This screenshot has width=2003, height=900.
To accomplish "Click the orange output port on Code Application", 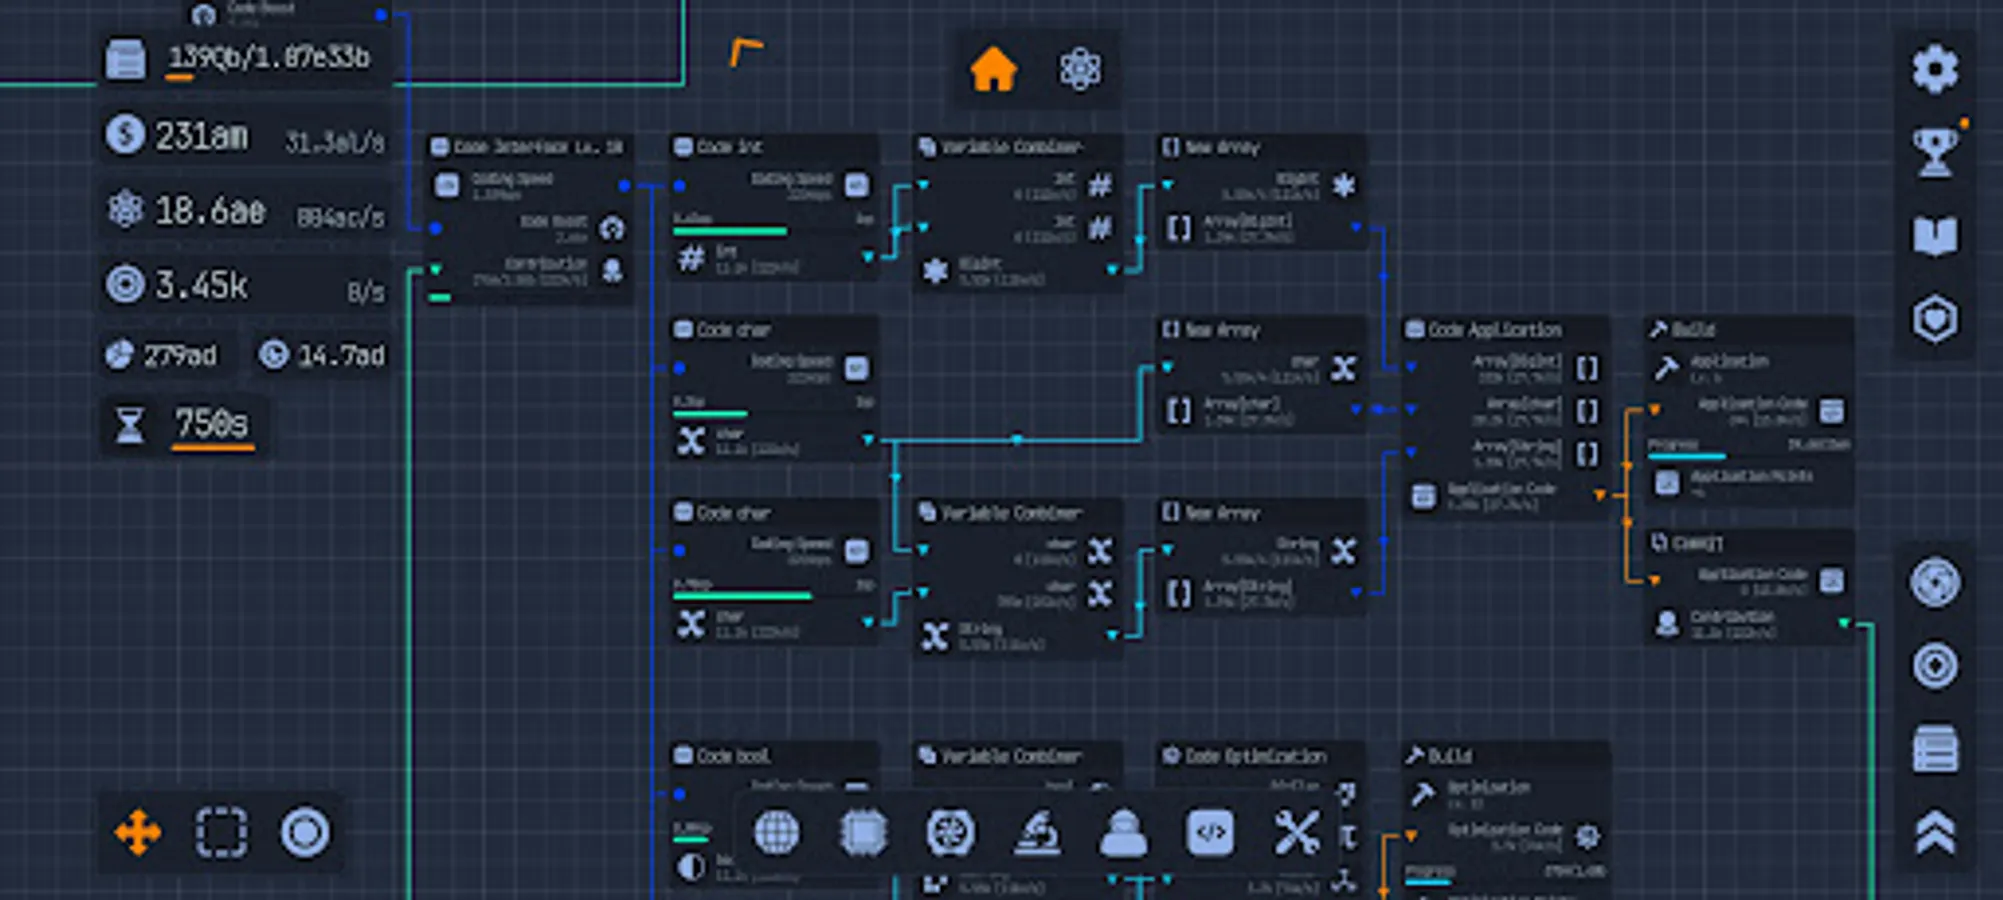I will point(1600,495).
